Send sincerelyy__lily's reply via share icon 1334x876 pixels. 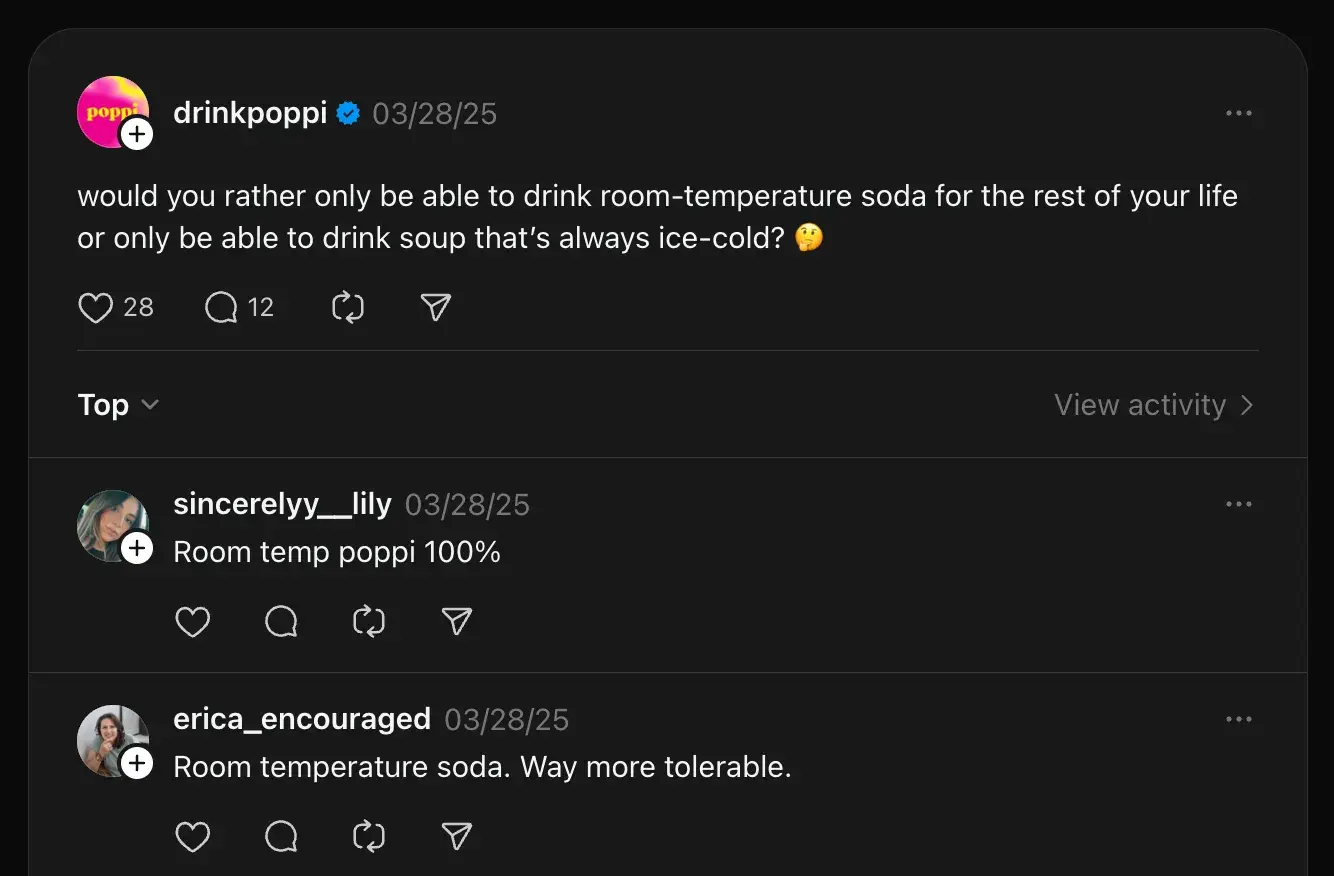[x=456, y=622]
